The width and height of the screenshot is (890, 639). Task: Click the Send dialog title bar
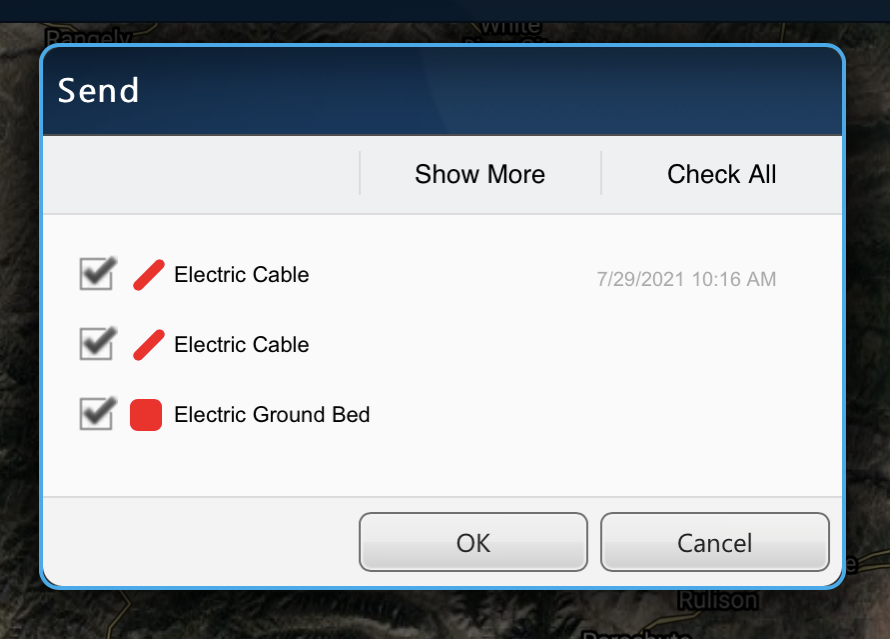pos(440,91)
